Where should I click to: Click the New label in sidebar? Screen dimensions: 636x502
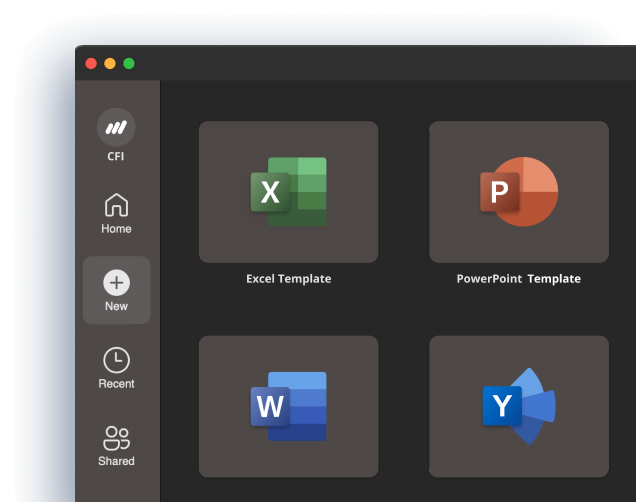coord(116,306)
